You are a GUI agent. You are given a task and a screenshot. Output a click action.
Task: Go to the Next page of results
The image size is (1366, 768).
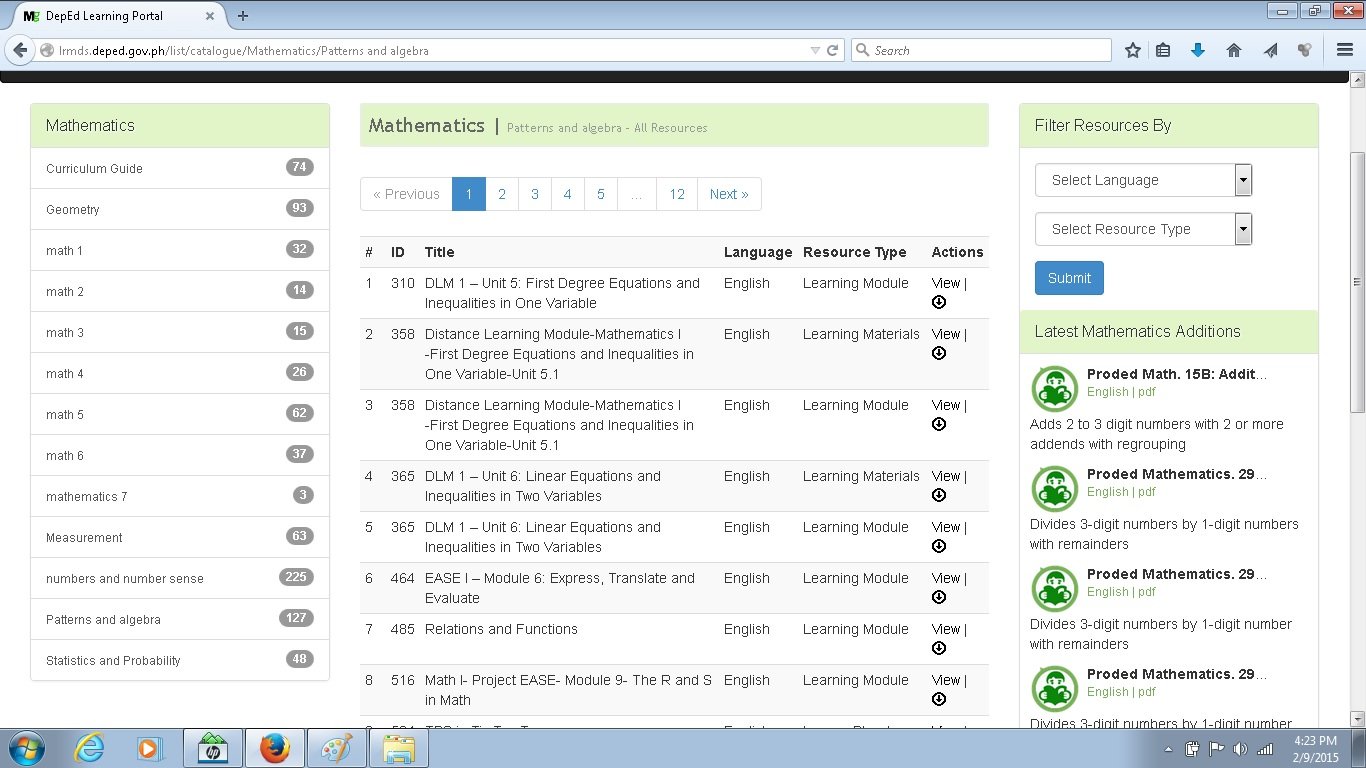[x=729, y=193]
